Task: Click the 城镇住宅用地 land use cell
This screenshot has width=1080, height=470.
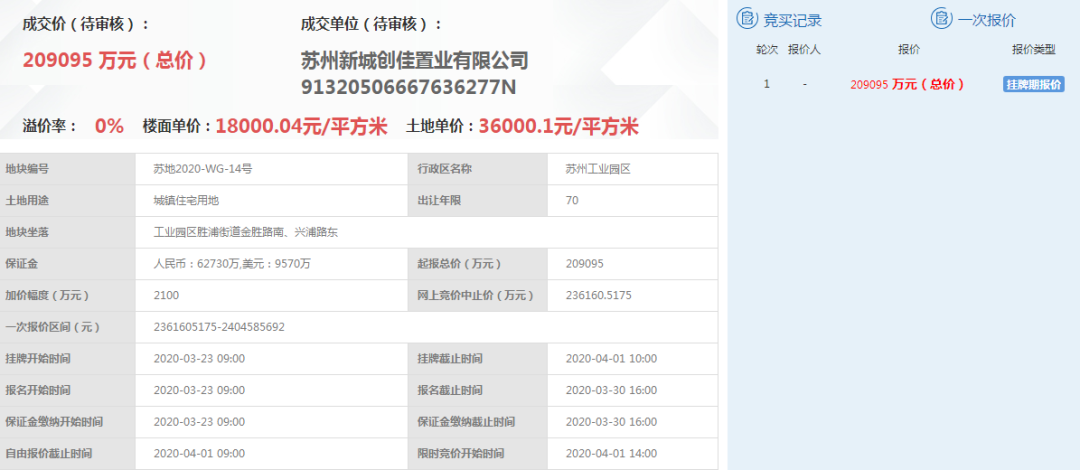Action: click(186, 201)
